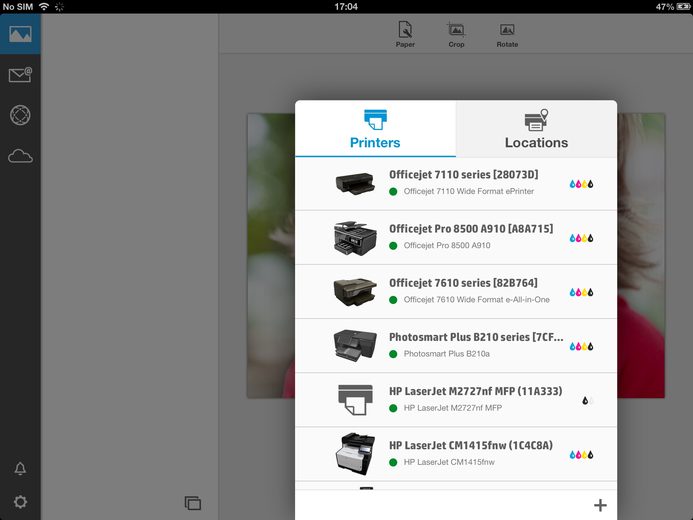Tap Officejet Pro 8500 A910 printer thumbnail
Screen dimensions: 693x520
(x=355, y=238)
